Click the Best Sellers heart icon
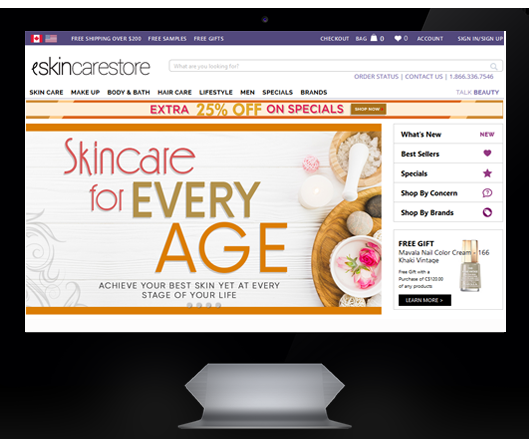This screenshot has width=529, height=439. [487, 153]
